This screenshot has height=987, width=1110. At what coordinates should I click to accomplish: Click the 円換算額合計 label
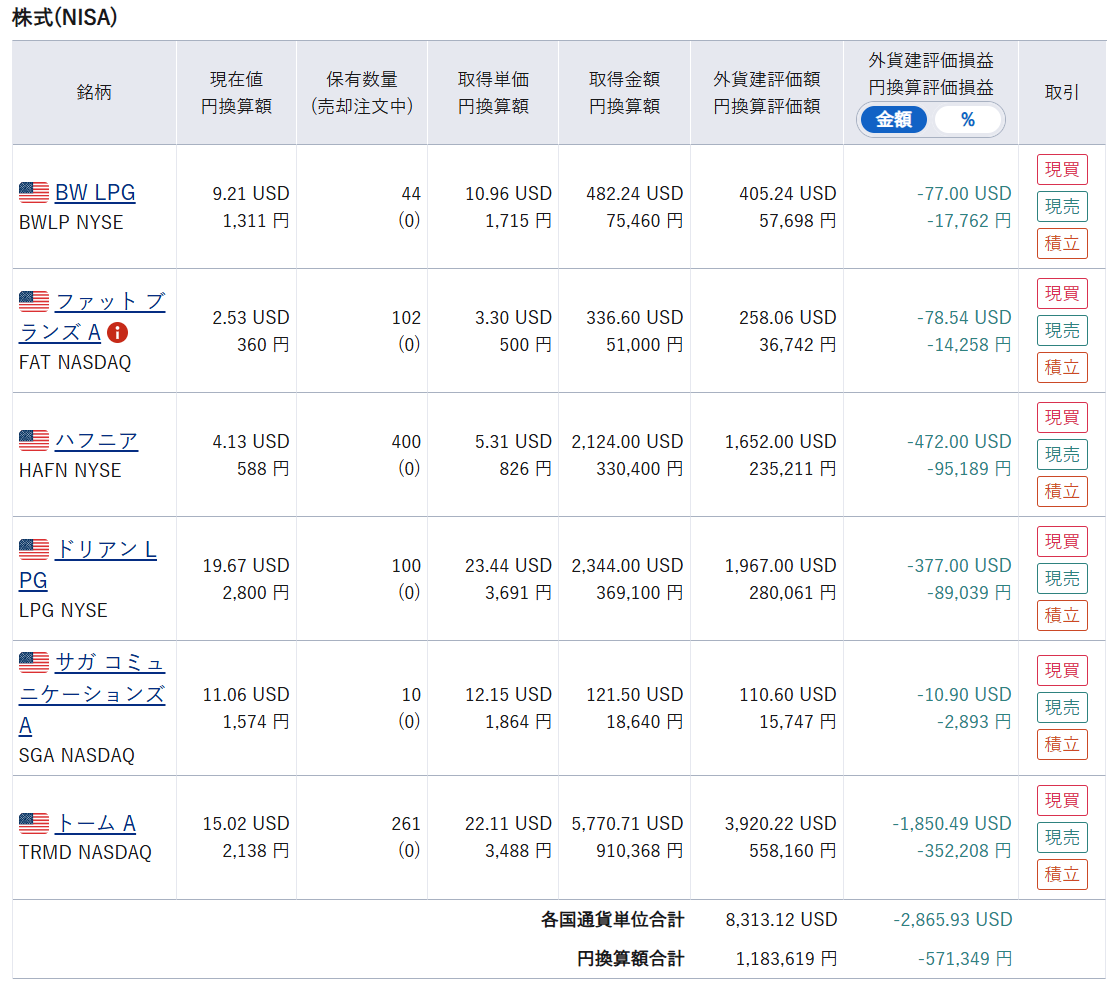point(630,959)
